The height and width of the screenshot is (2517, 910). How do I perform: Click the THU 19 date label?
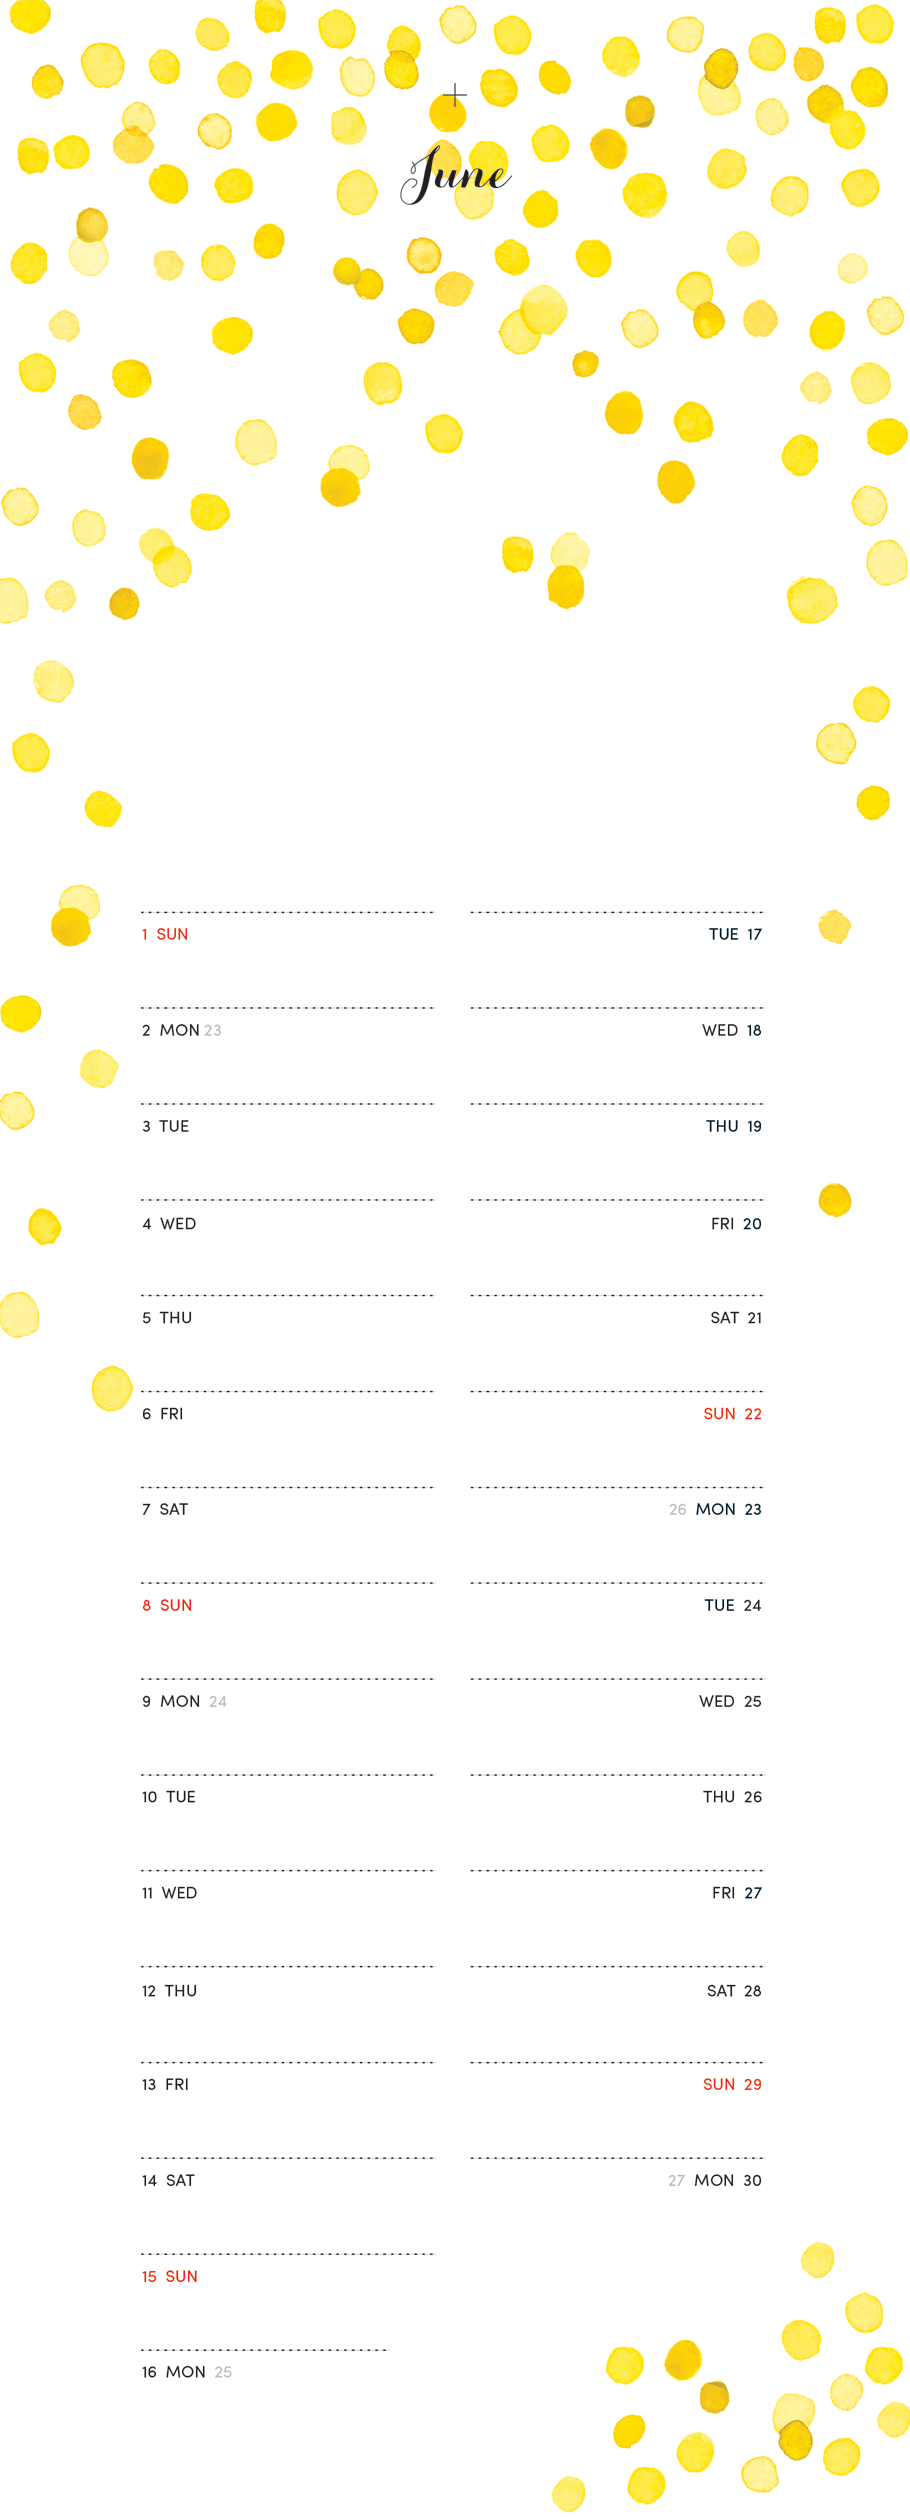(x=733, y=1126)
